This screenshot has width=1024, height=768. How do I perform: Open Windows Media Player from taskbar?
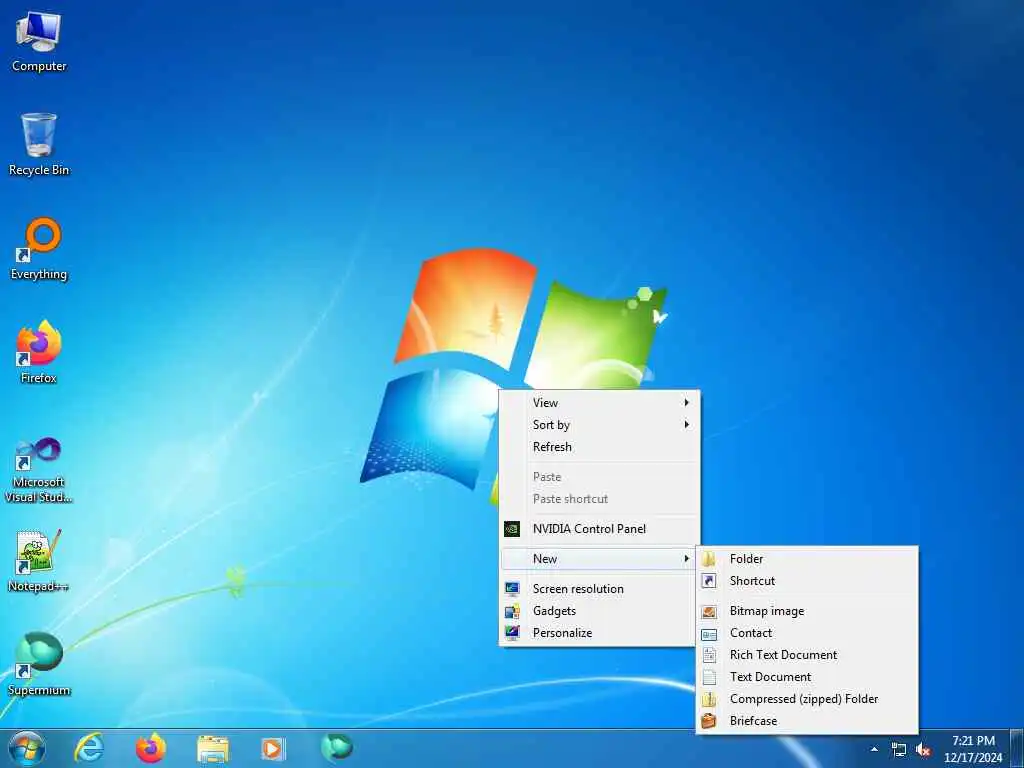click(274, 748)
